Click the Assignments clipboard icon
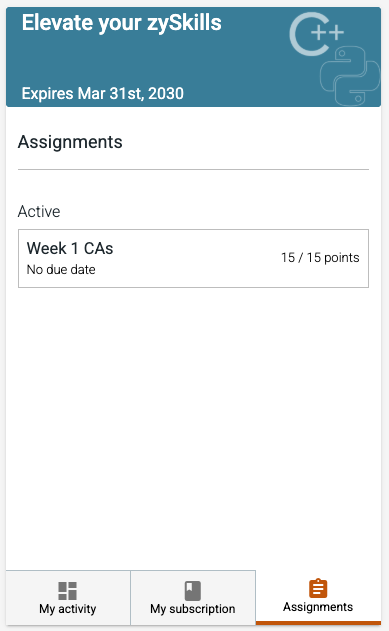The width and height of the screenshot is (389, 631). 318,588
